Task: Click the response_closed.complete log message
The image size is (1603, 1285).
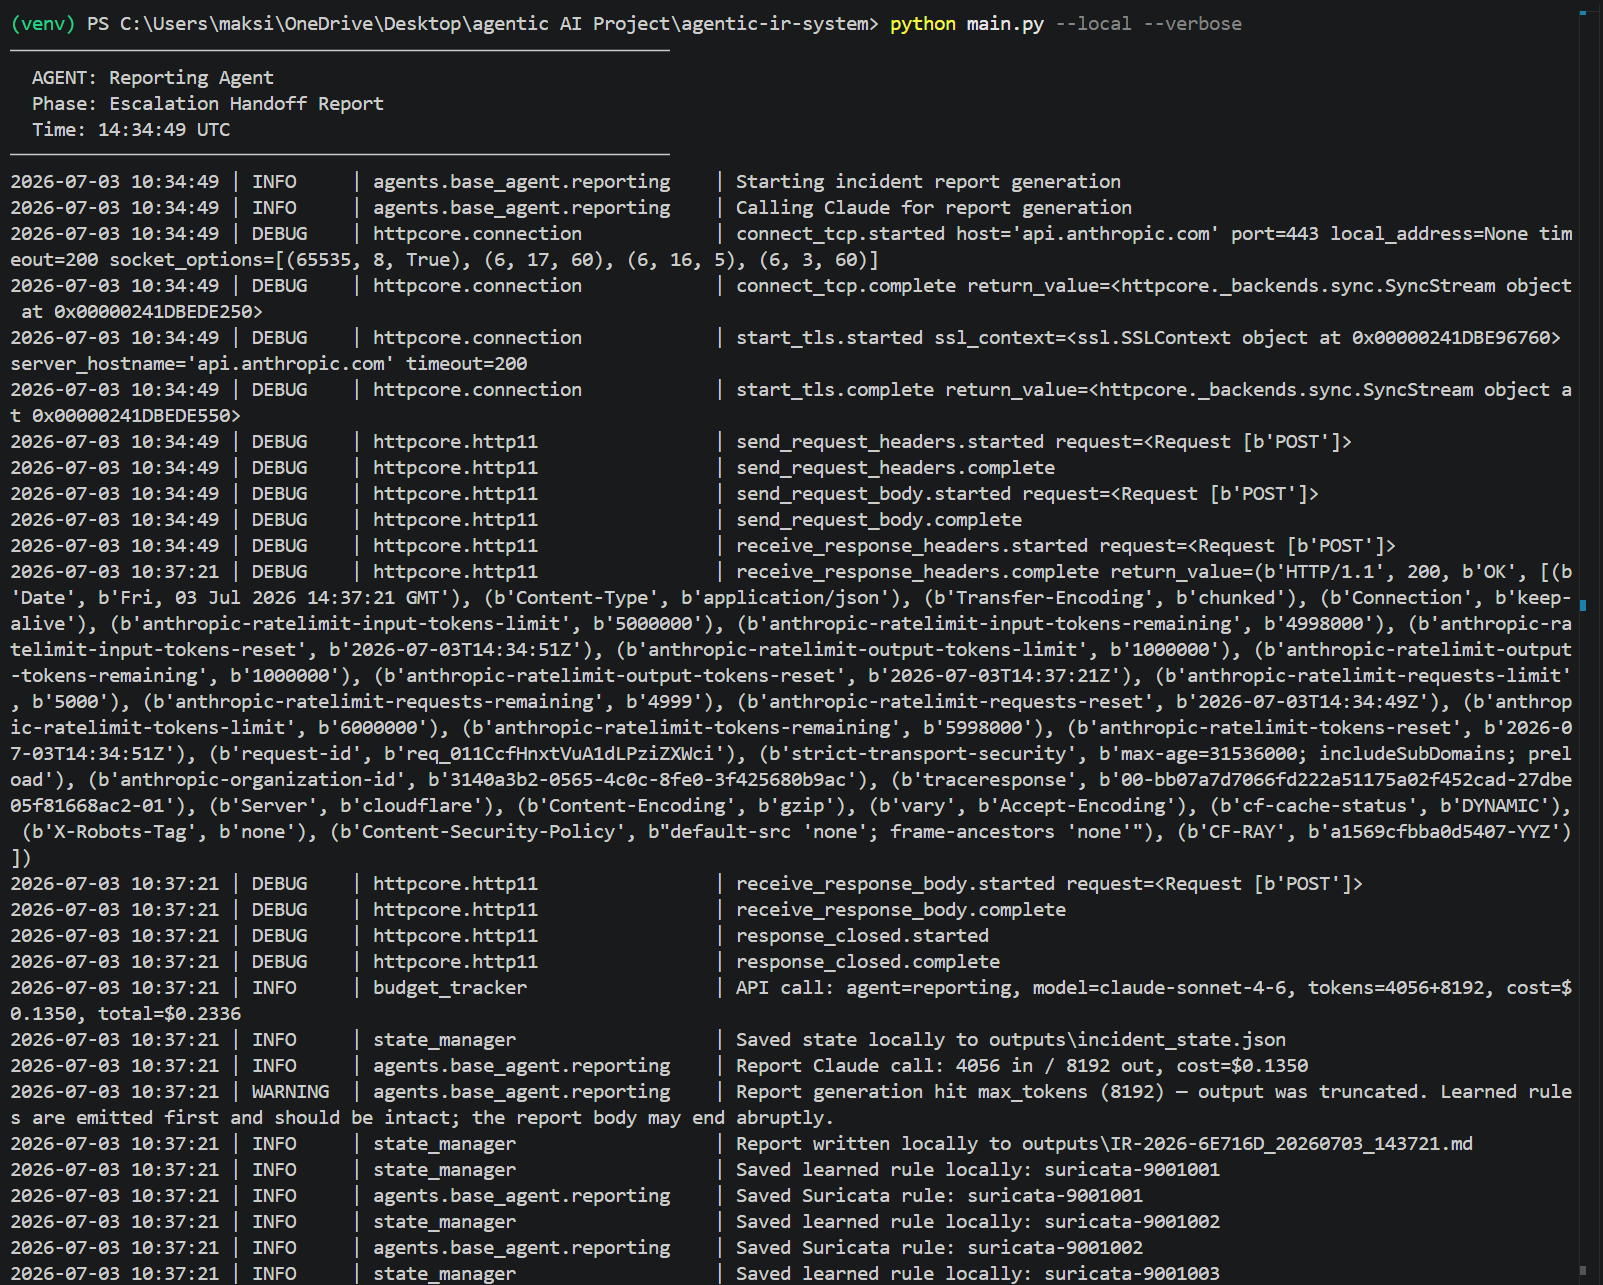Action: (868, 962)
